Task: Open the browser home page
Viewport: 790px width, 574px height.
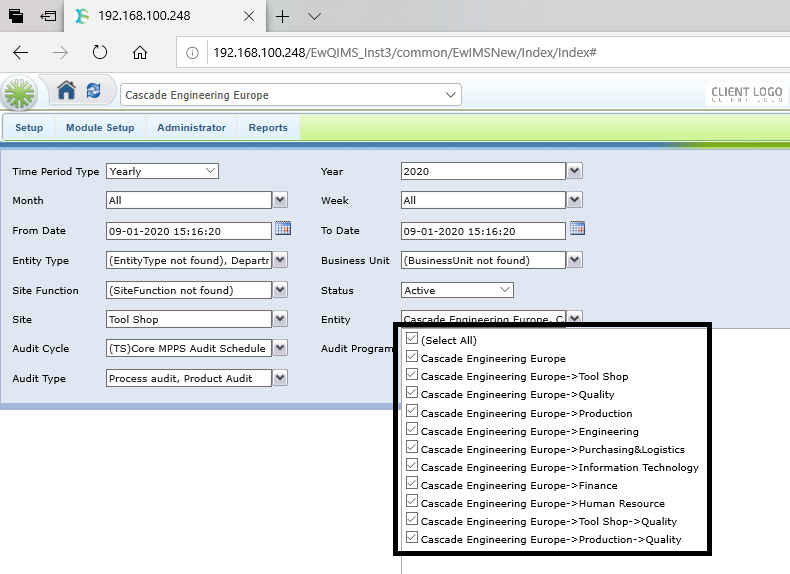Action: (x=140, y=52)
